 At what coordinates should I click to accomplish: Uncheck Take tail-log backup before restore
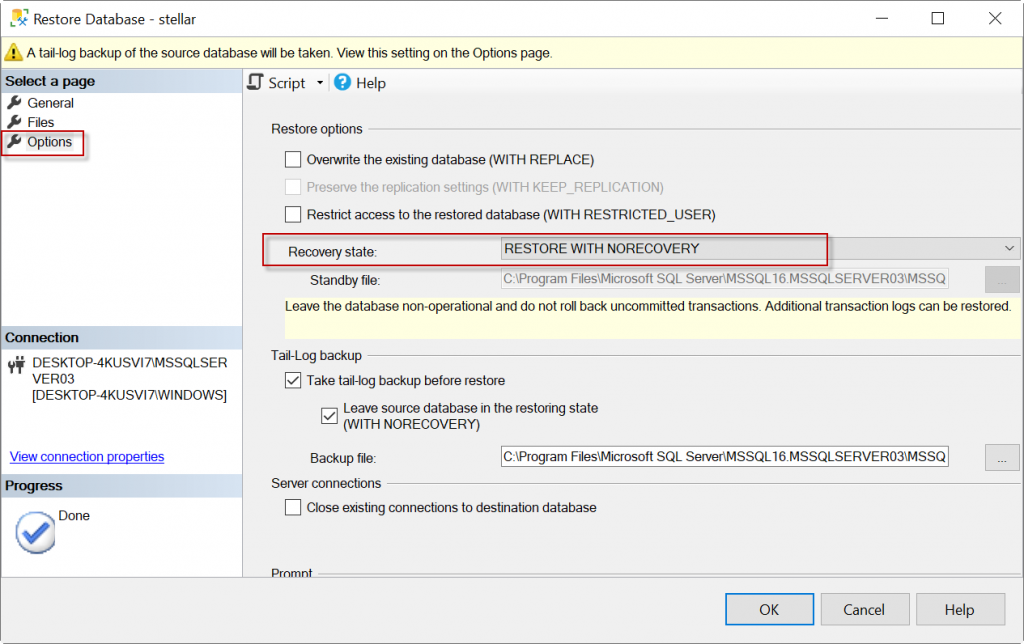click(x=293, y=380)
